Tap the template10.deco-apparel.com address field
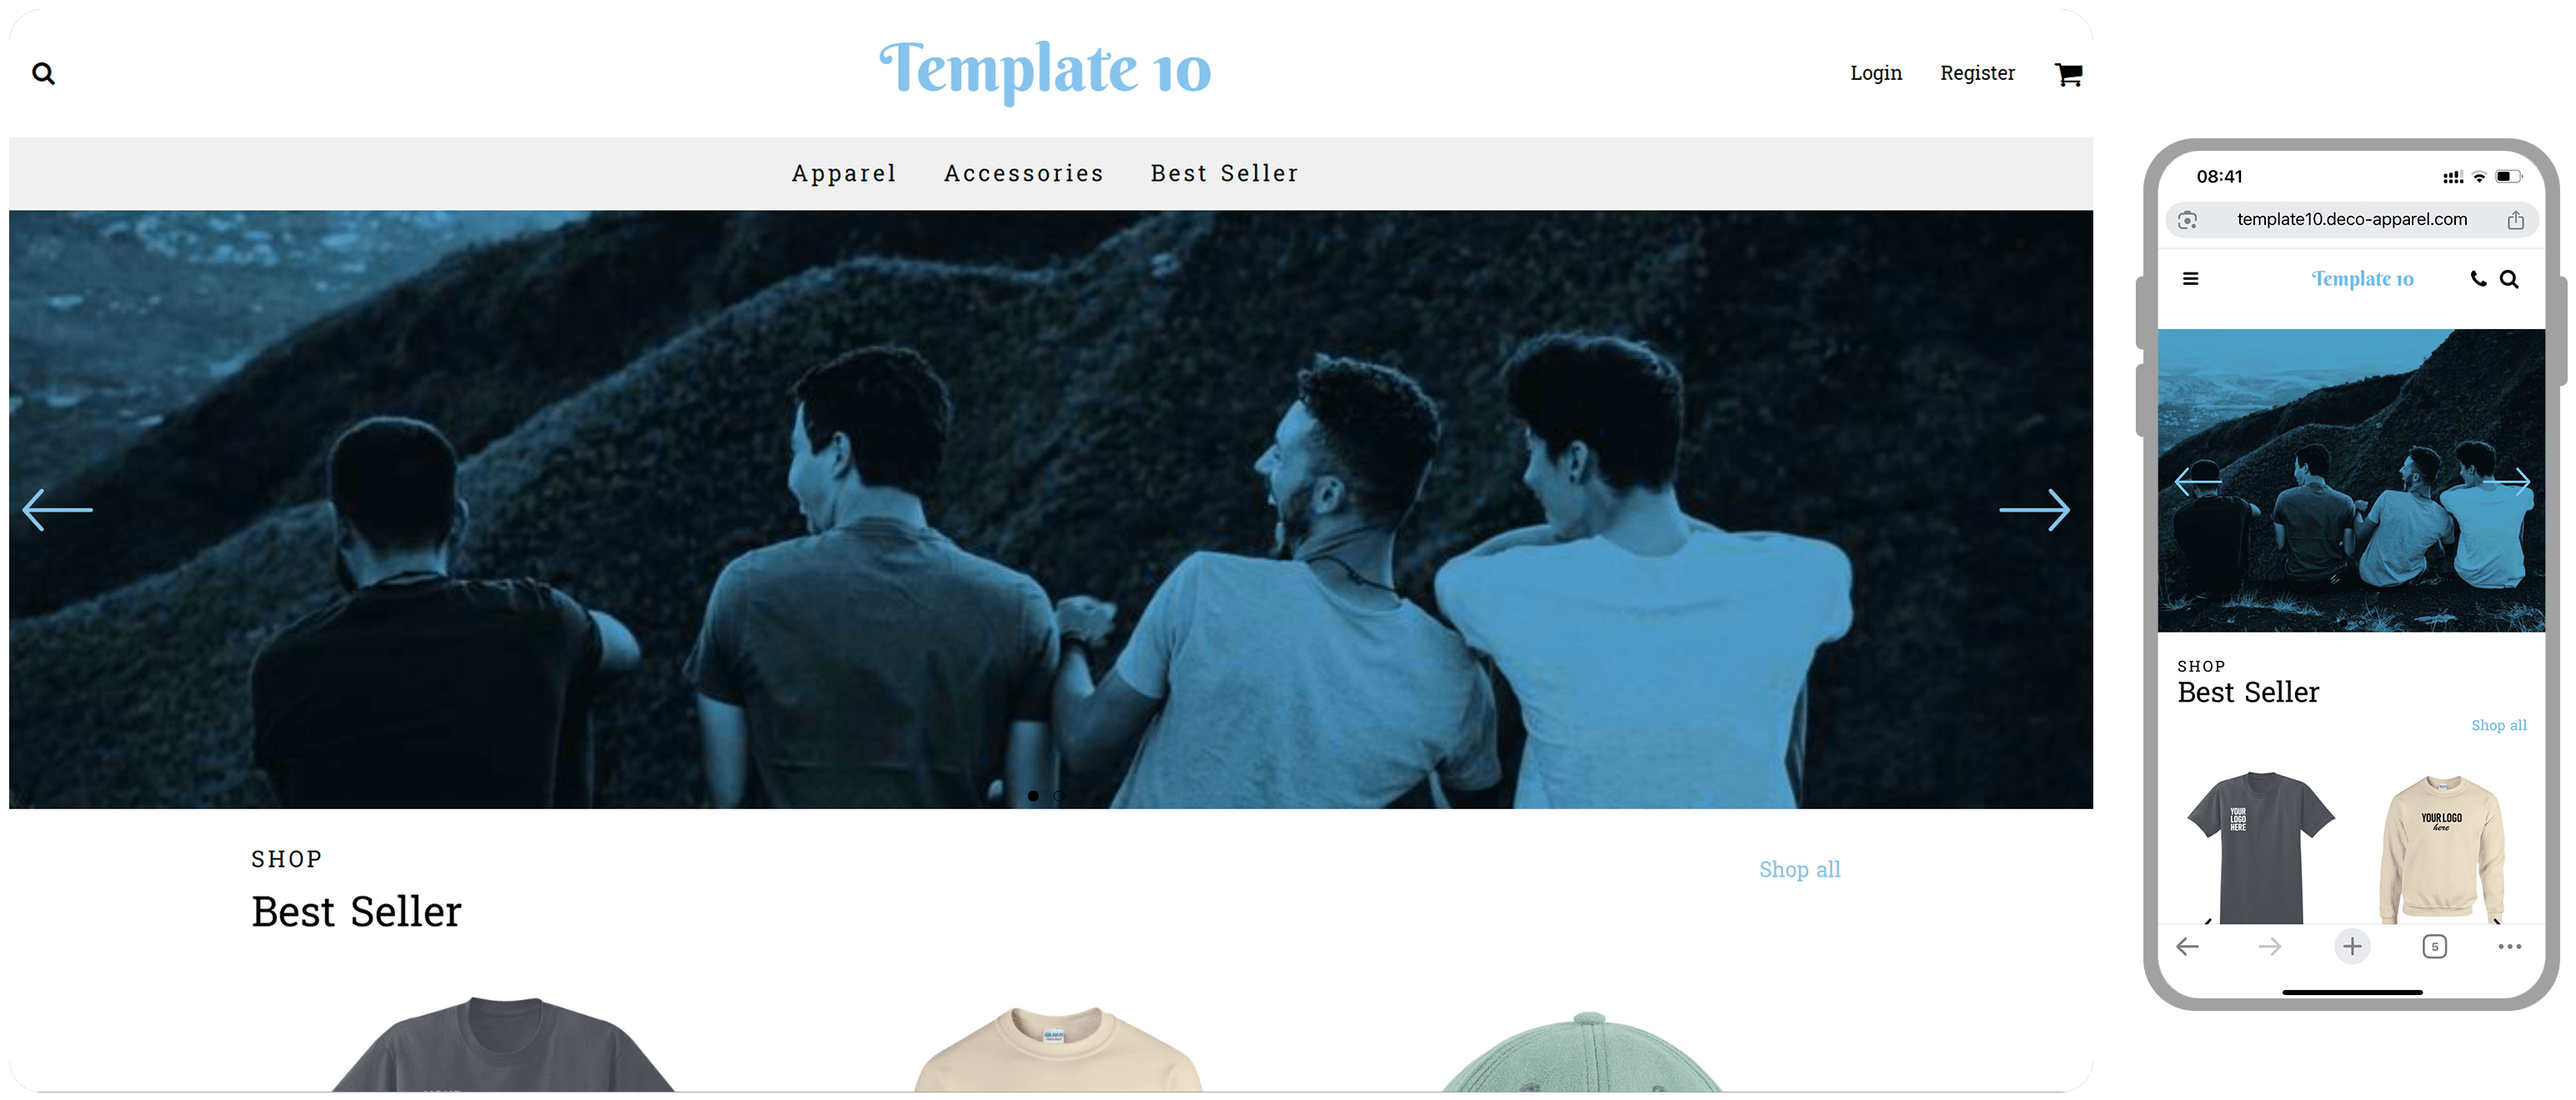2576x1100 pixels. click(2351, 220)
